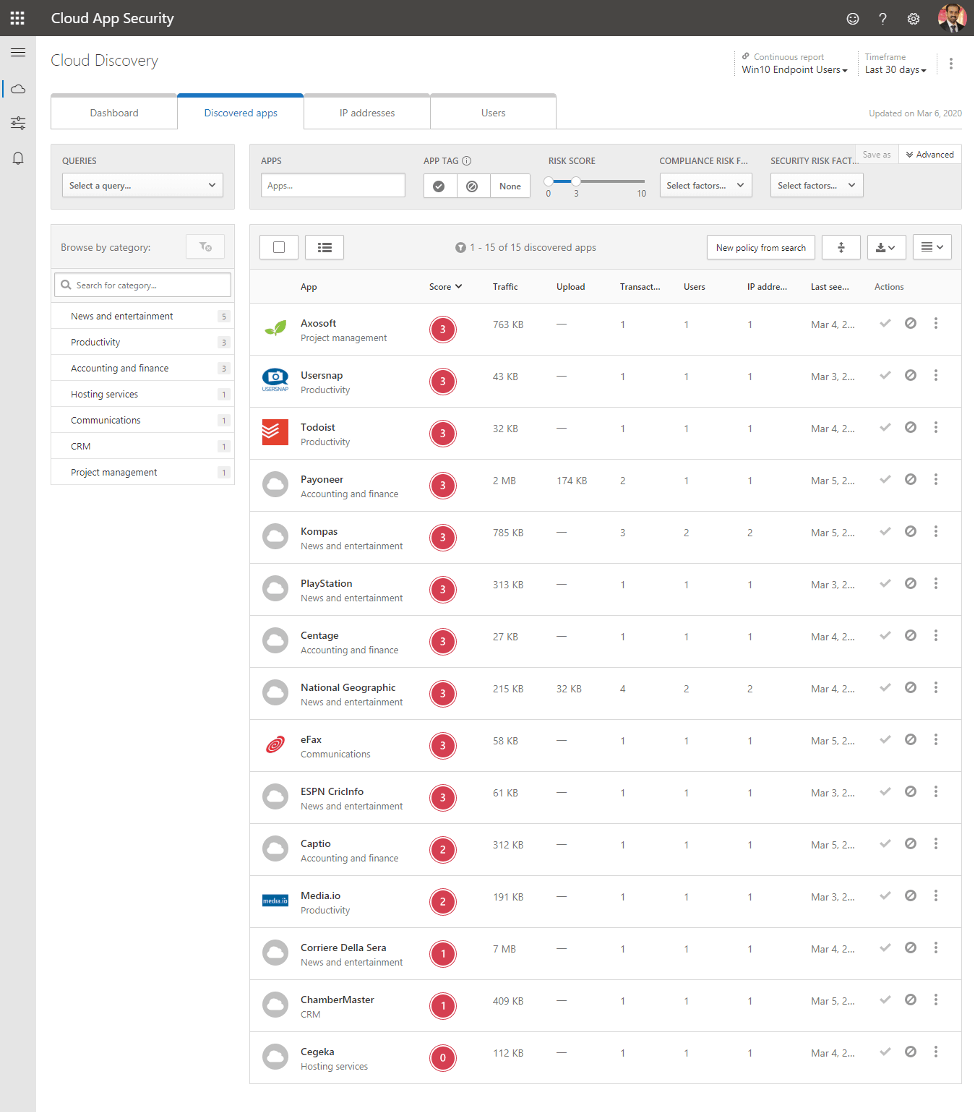This screenshot has width=974, height=1112.
Task: Open the app launcher grid icon
Action: (x=18, y=18)
